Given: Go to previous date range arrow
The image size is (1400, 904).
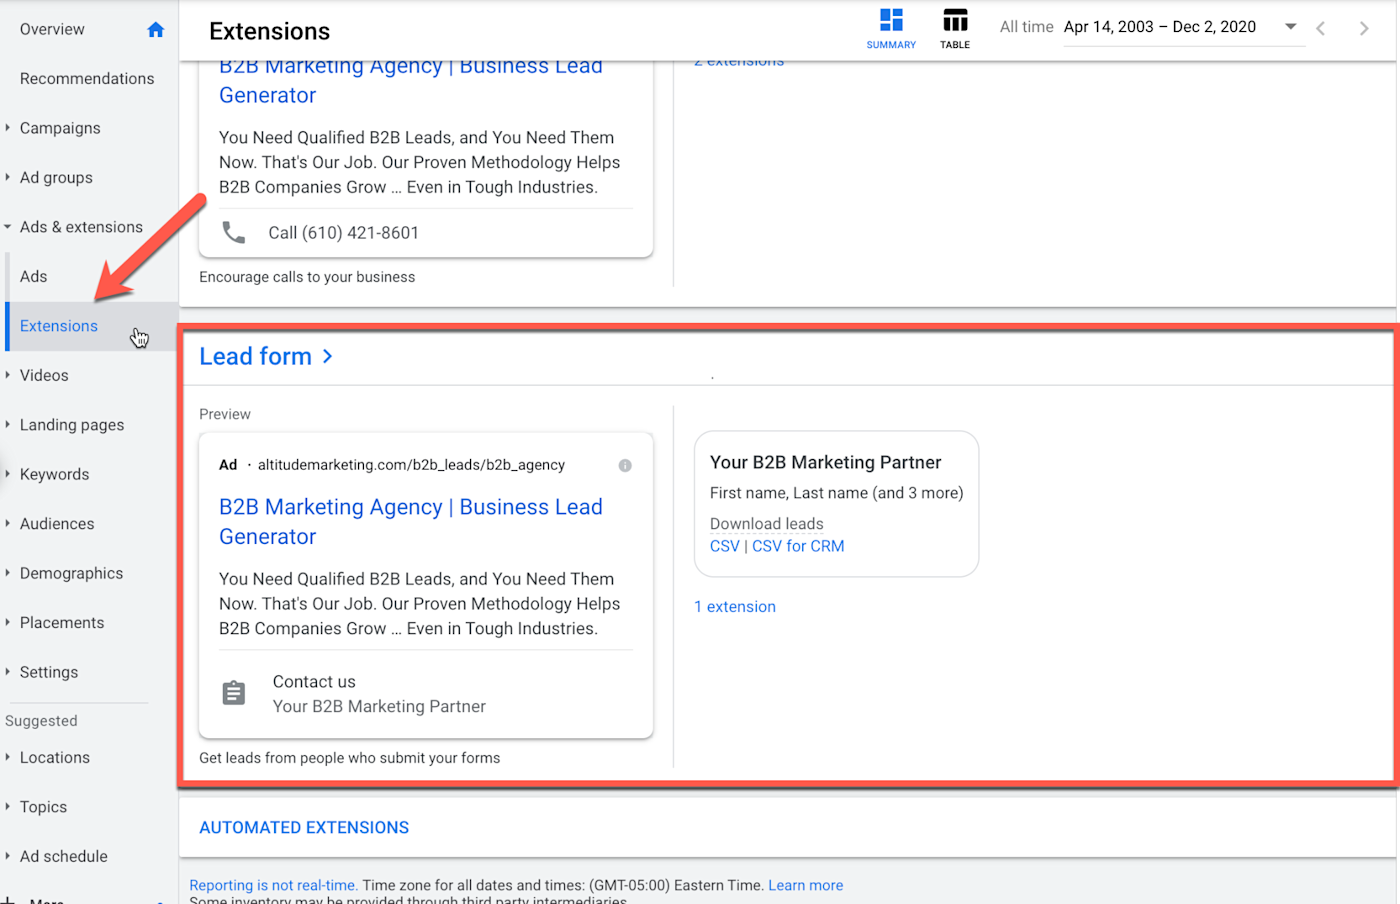Looking at the screenshot, I should pos(1321,28).
